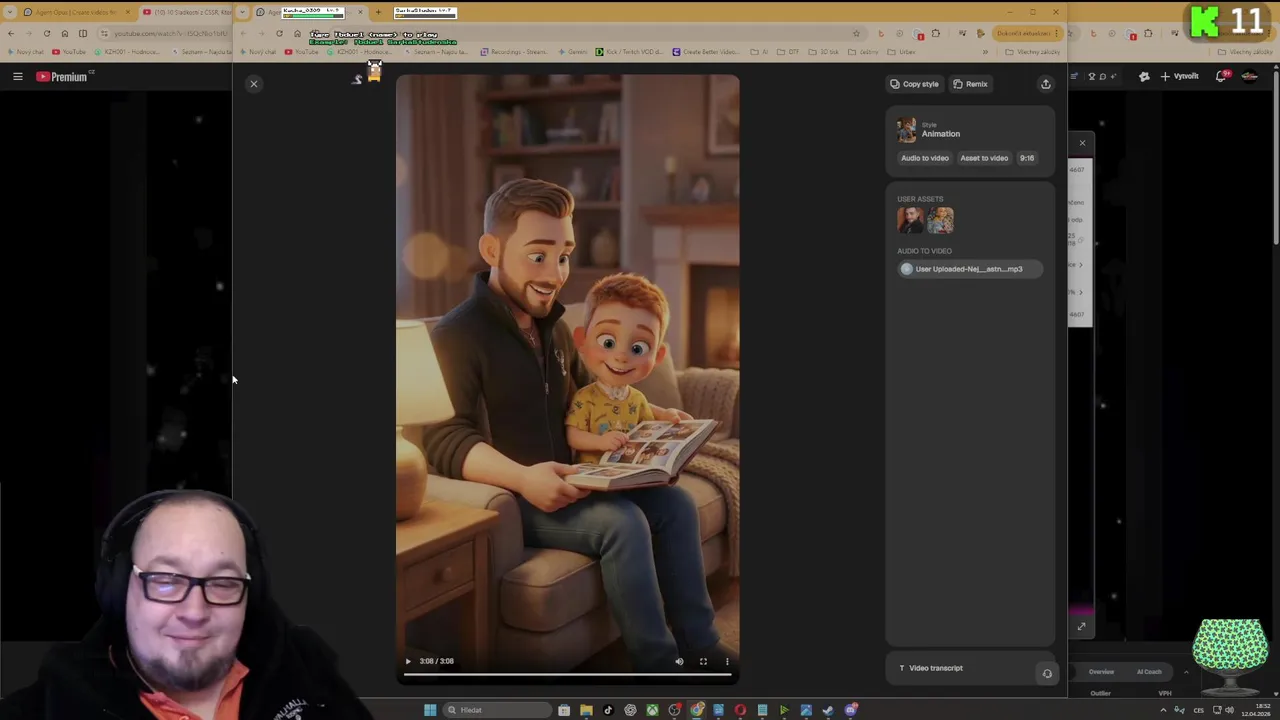
Task: Go back in the YouTube browser window
Action: (x=11, y=34)
